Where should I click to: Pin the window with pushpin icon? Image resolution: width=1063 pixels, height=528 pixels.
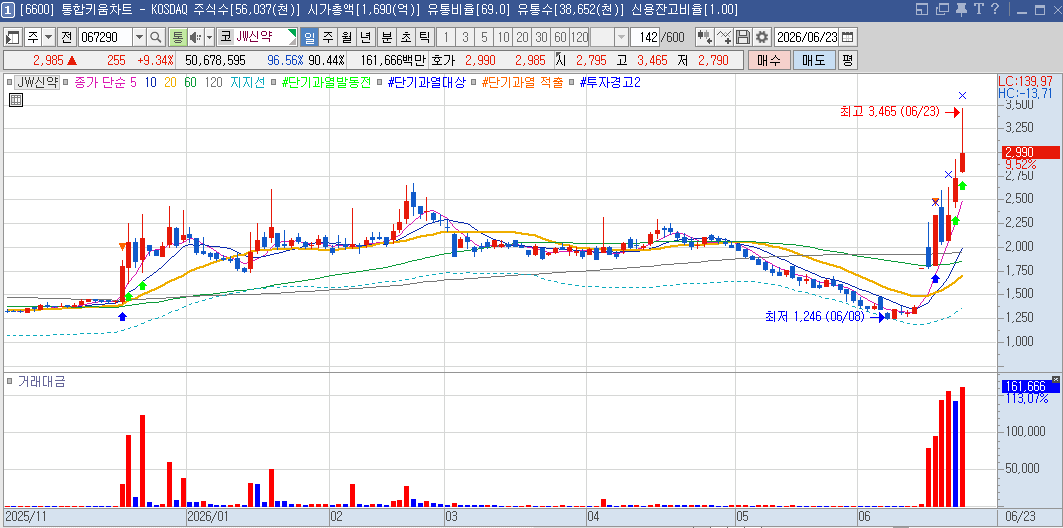pyautogui.click(x=961, y=9)
